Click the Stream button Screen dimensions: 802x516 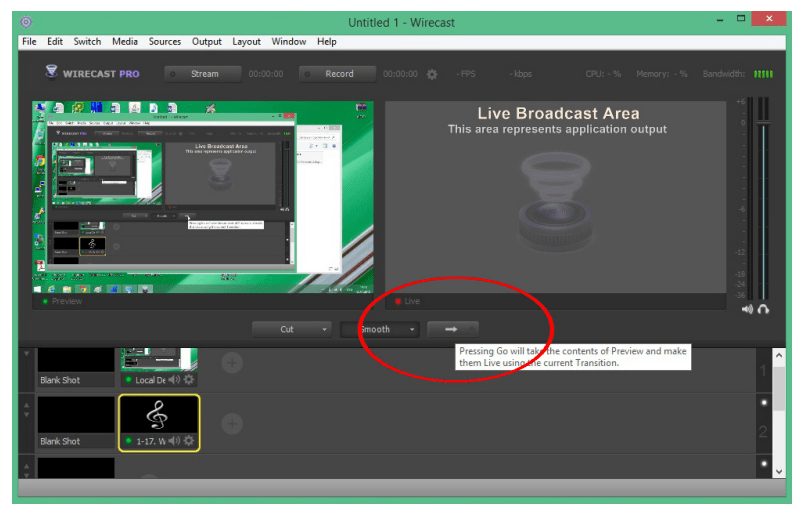click(x=203, y=74)
